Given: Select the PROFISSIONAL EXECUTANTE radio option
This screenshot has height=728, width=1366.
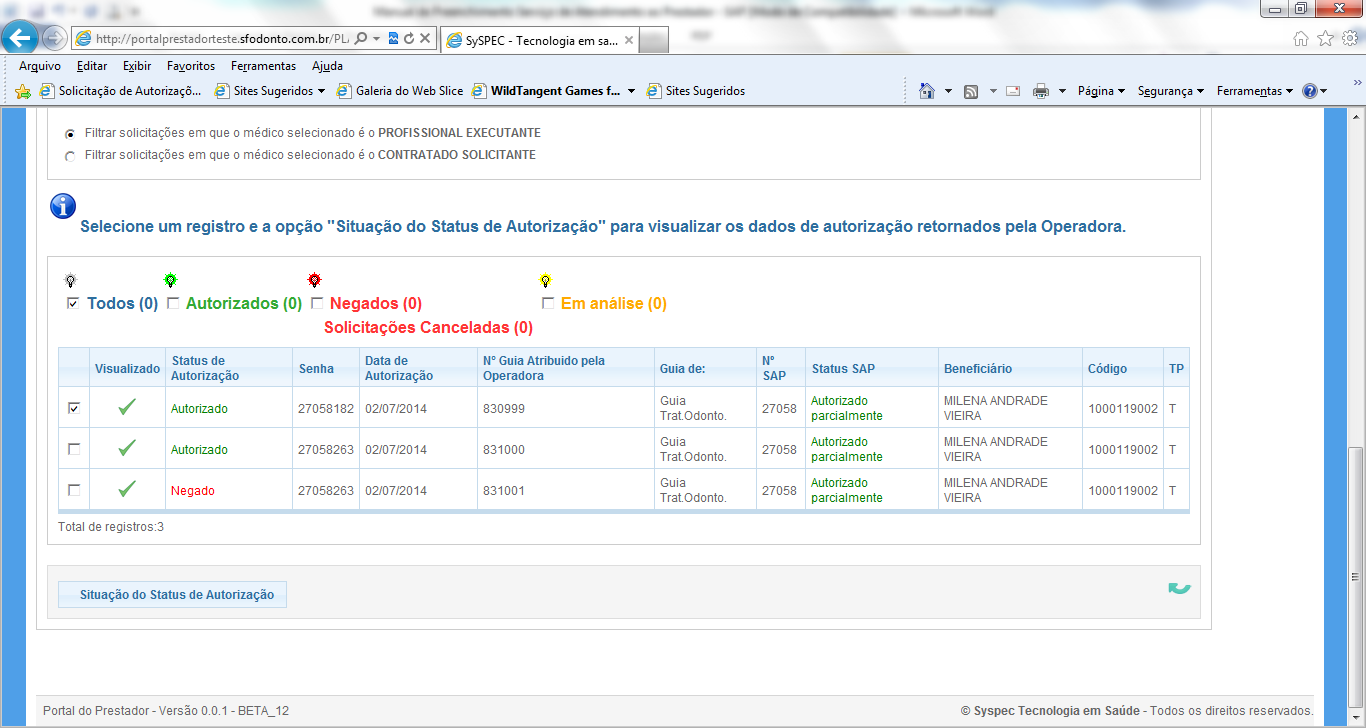Looking at the screenshot, I should tap(70, 133).
